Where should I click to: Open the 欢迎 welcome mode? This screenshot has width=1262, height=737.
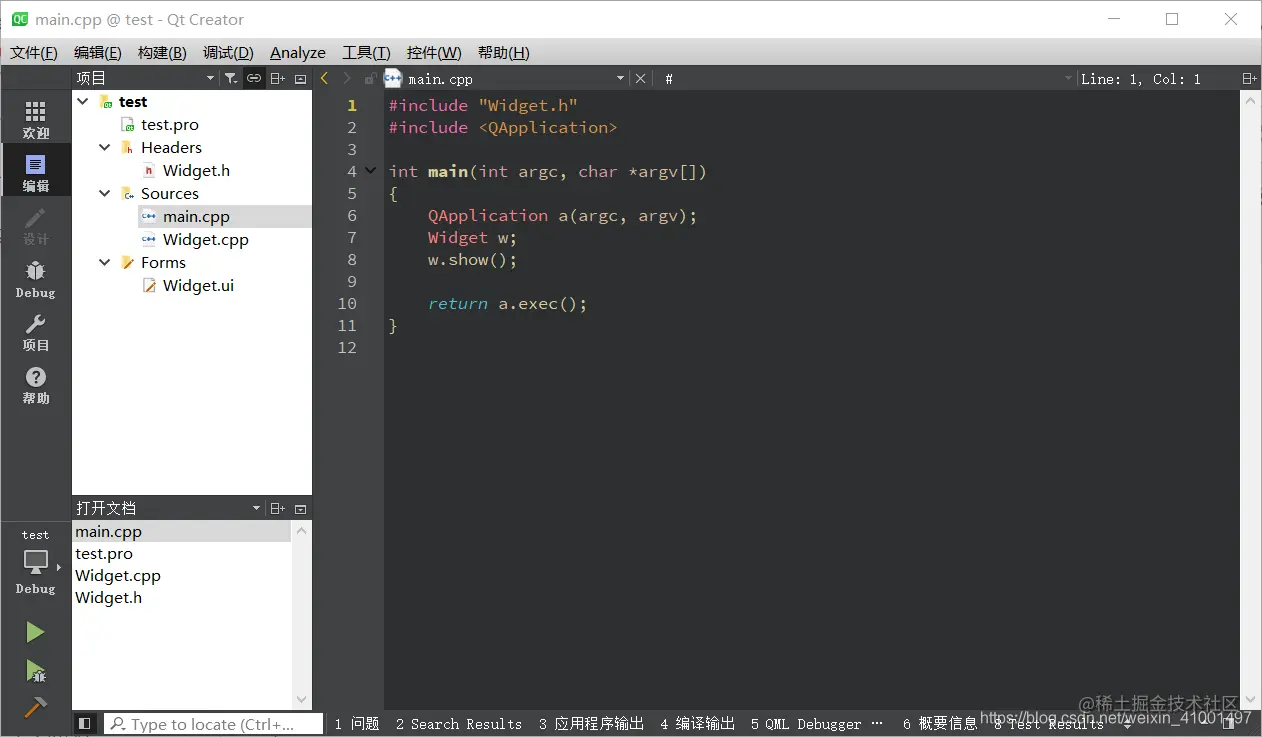[35, 120]
